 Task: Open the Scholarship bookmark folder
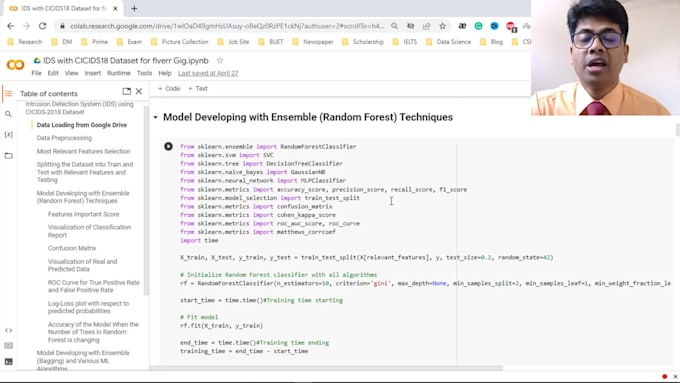coord(363,42)
